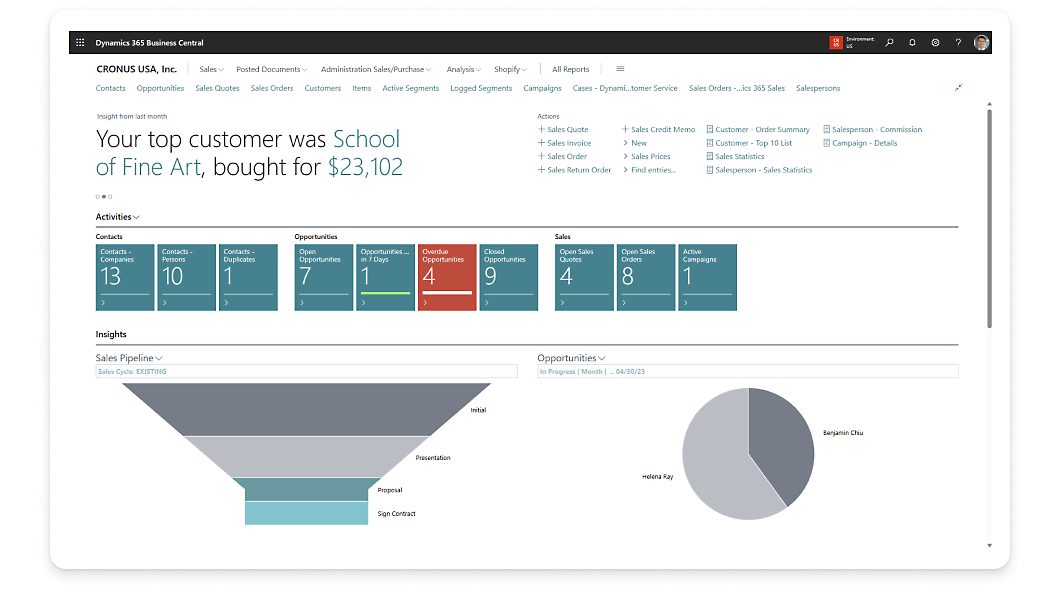Open Sales Orders navigation link
This screenshot has width=1060, height=596.
(272, 88)
